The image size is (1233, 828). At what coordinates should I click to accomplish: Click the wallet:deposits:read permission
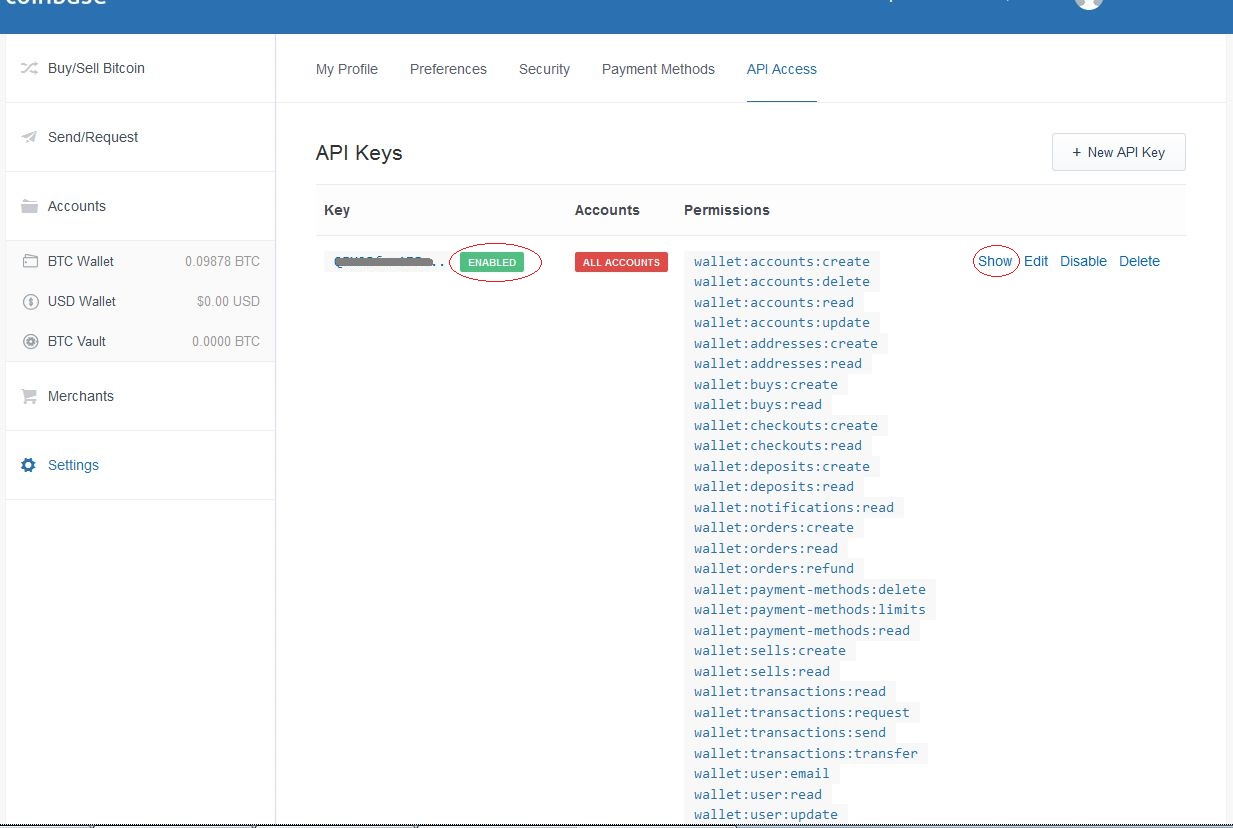click(x=774, y=487)
